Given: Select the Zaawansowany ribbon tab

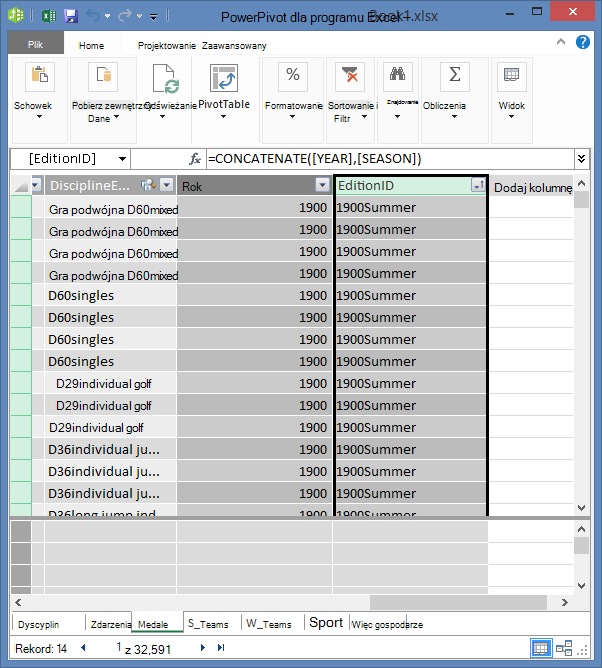Looking at the screenshot, I should coord(234,46).
